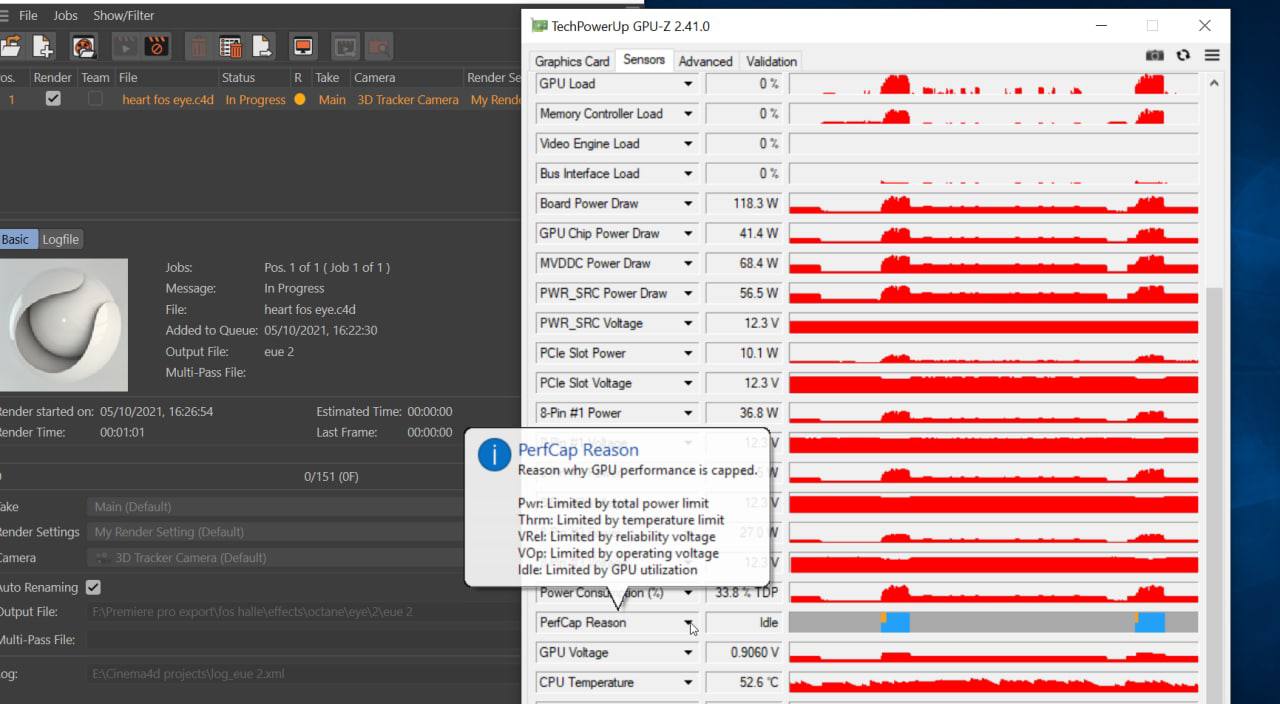This screenshot has height=704, width=1280.
Task: Switch to the Advanced tab in GPU-Z
Action: click(705, 61)
